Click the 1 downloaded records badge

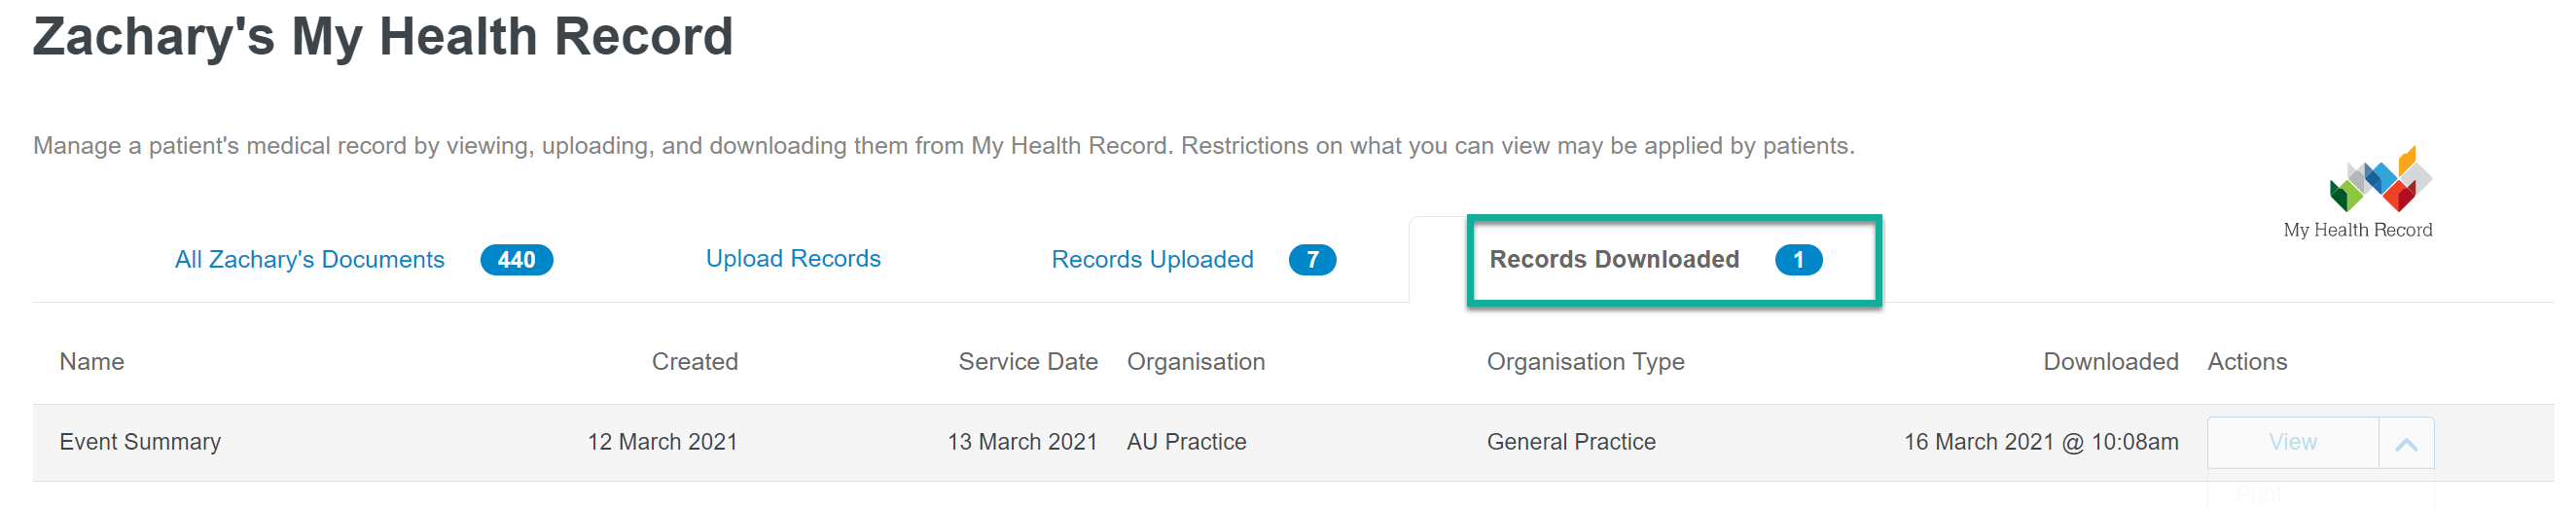coord(1798,260)
